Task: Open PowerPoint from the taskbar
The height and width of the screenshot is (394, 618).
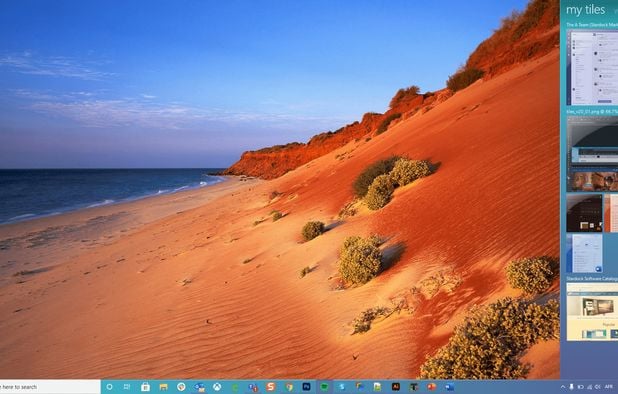Action: point(432,387)
